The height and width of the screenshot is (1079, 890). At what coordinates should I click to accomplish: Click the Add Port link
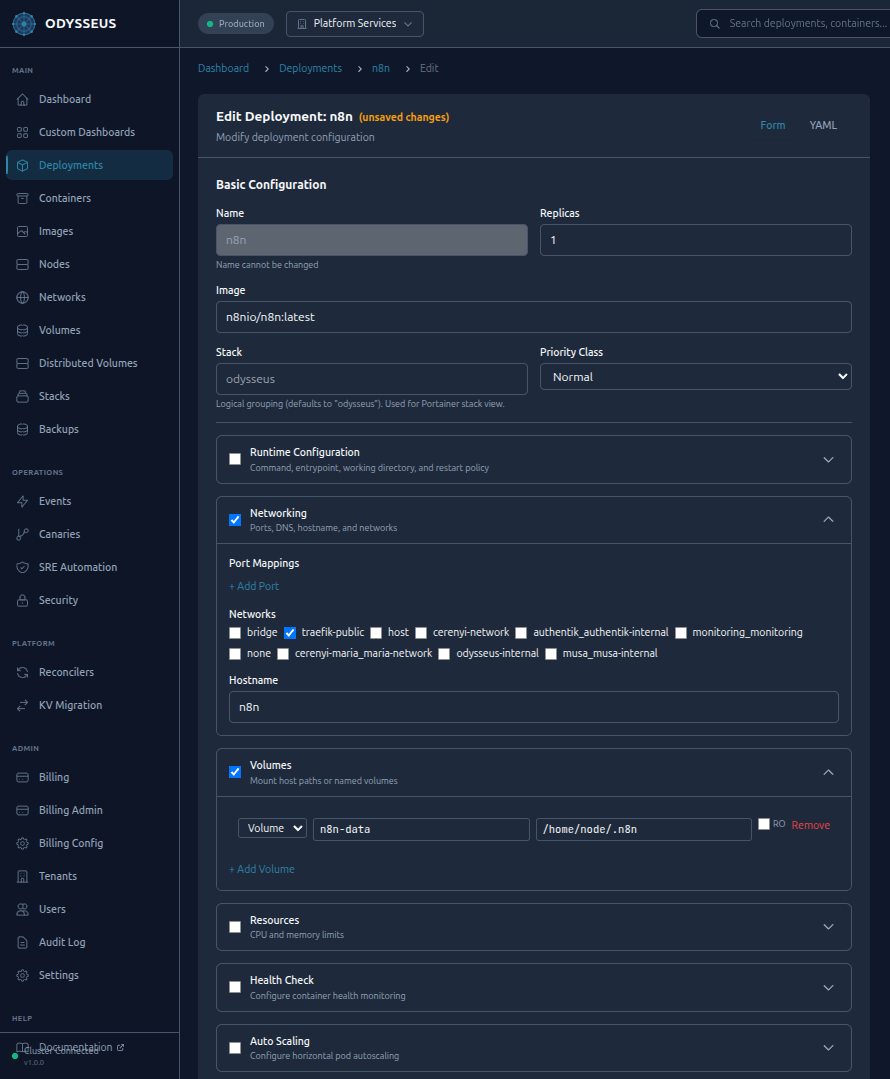click(253, 585)
